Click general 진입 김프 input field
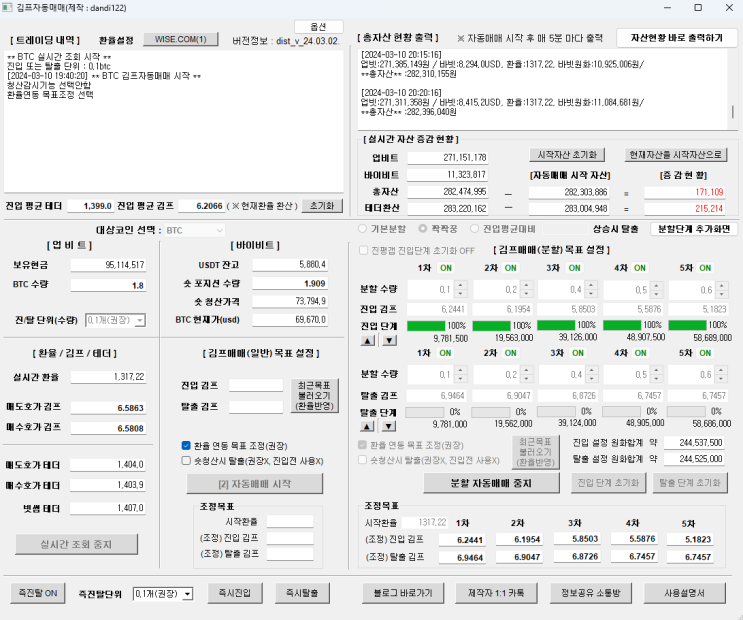 [x=256, y=385]
